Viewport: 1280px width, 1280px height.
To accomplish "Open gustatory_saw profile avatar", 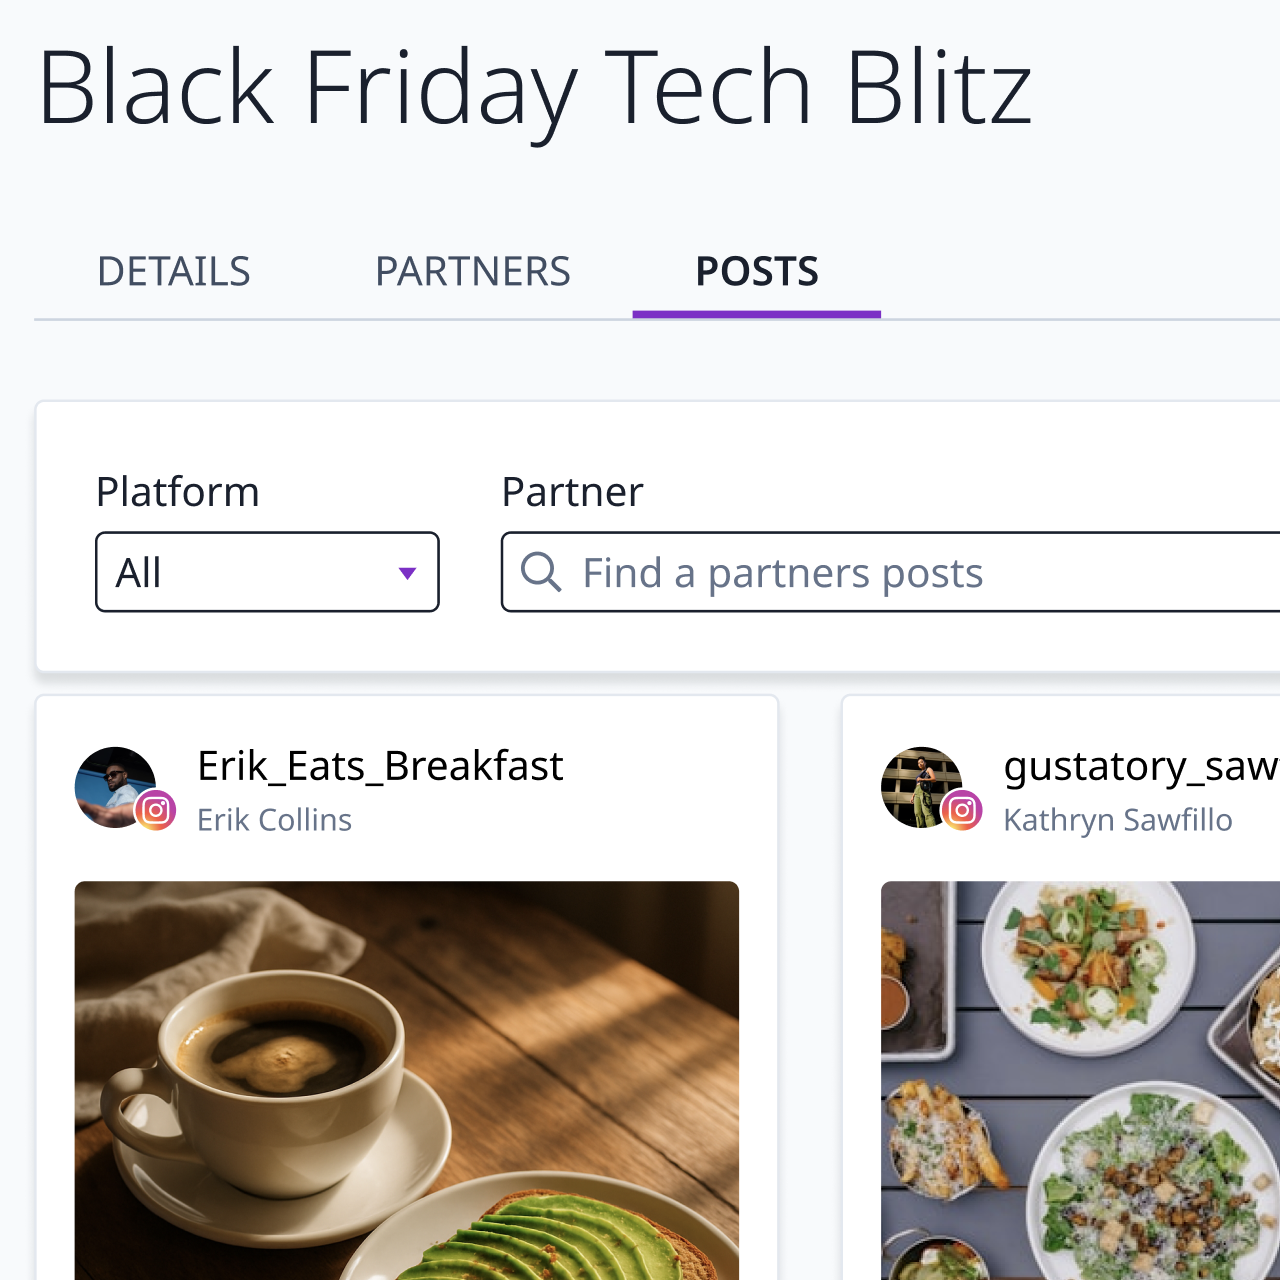I will pyautogui.click(x=920, y=786).
